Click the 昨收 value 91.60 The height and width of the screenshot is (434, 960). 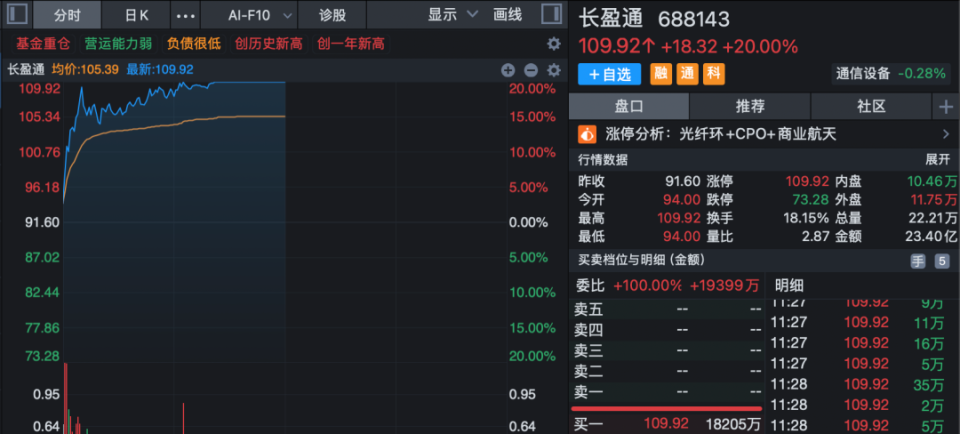click(x=683, y=181)
